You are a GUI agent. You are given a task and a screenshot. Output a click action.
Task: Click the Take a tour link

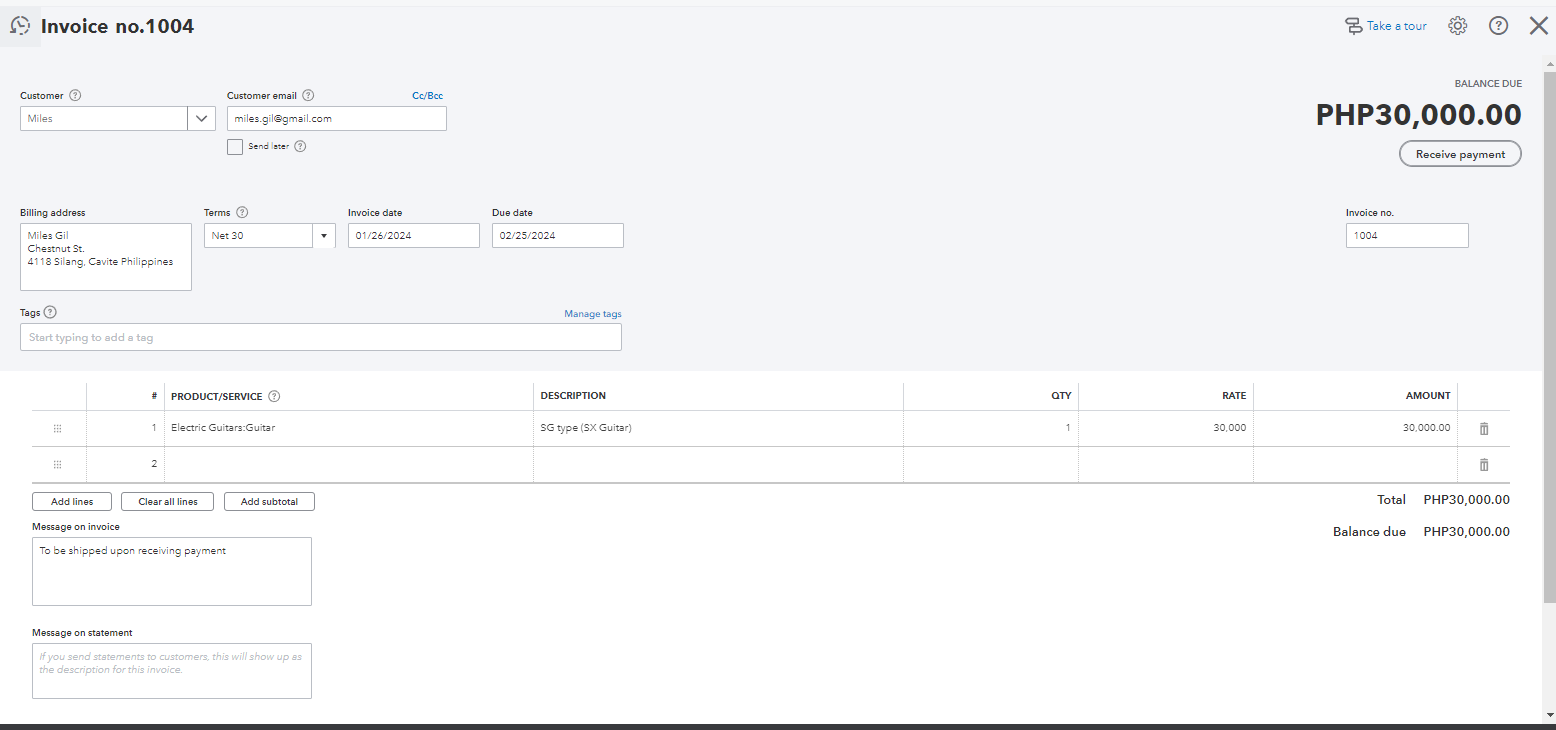tap(1397, 26)
